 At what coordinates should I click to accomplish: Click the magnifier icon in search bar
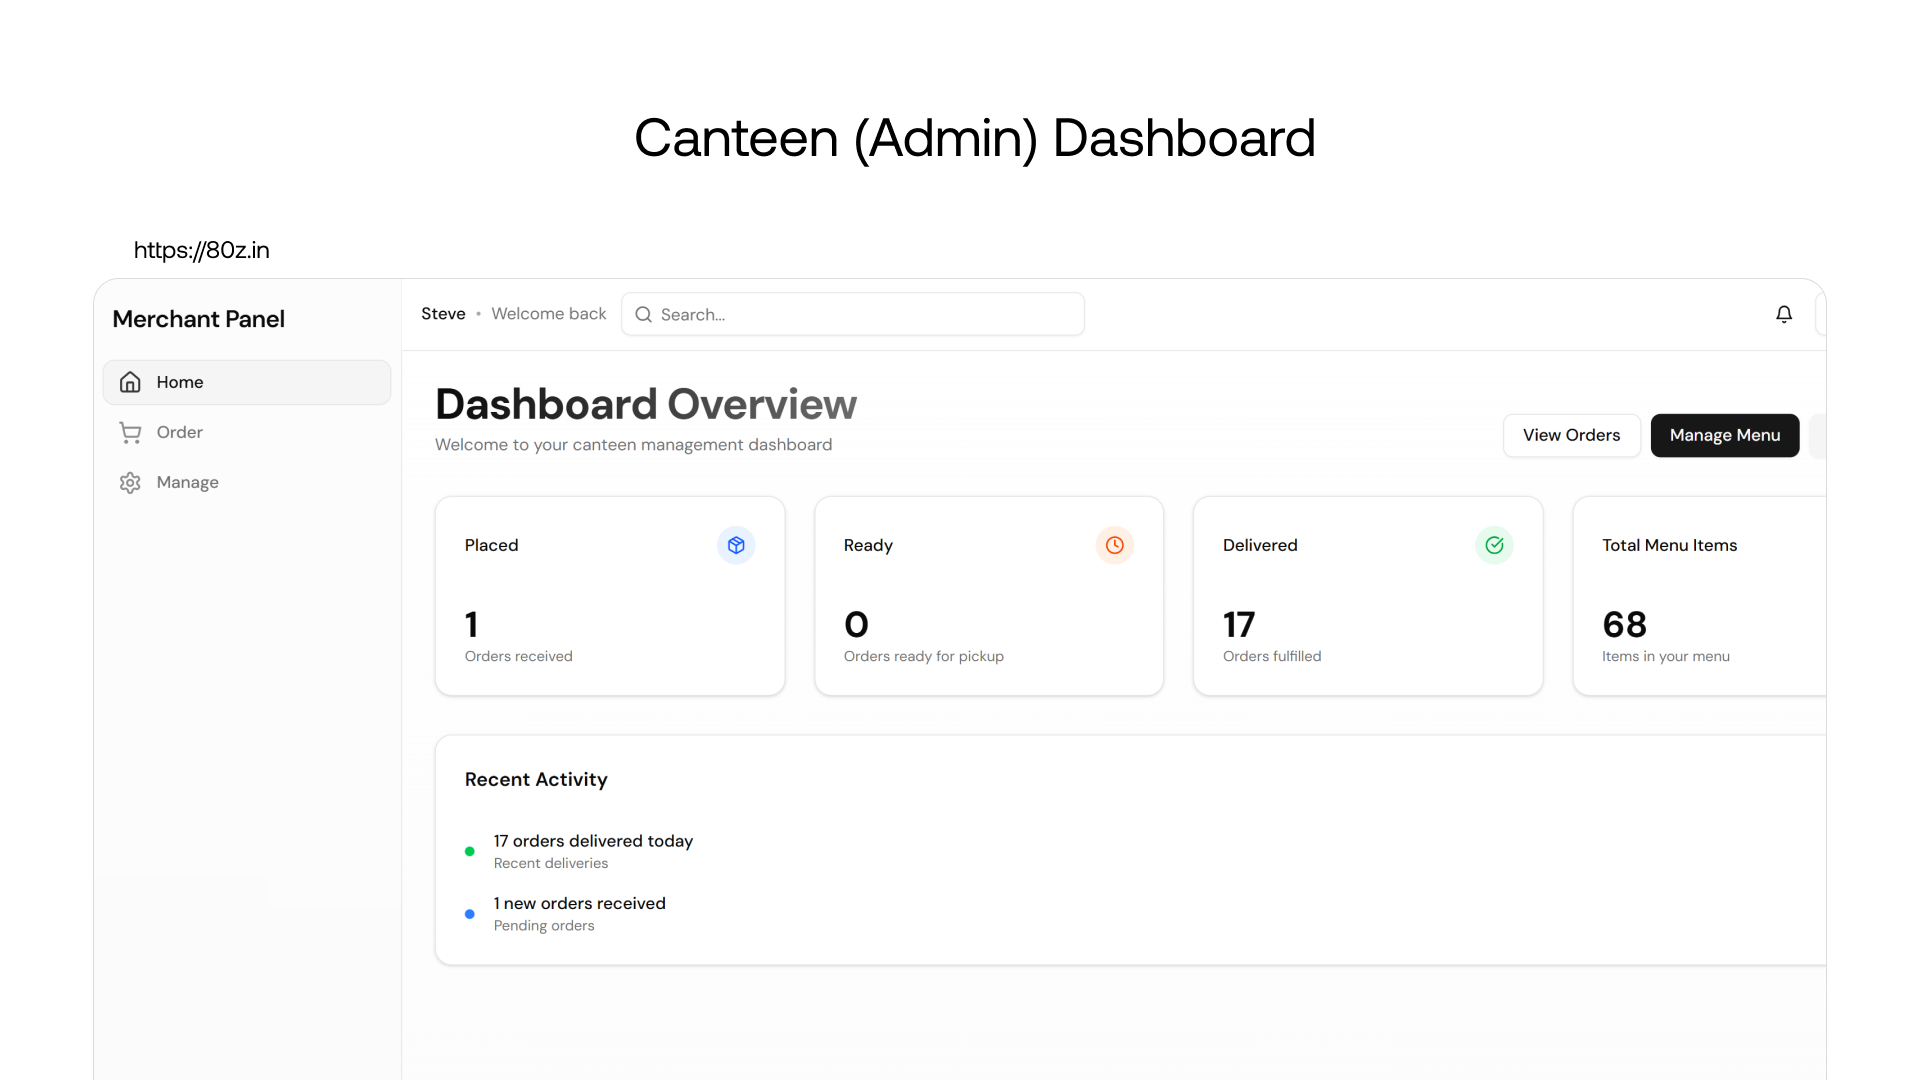(x=644, y=314)
